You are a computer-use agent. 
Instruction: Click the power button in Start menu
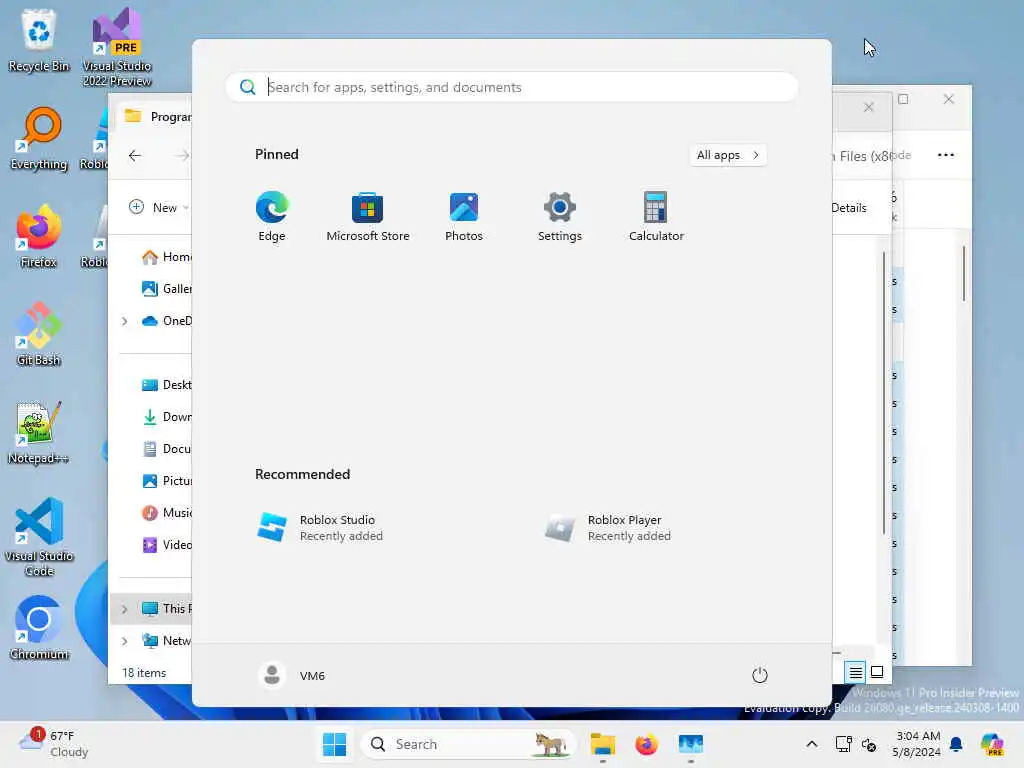[x=760, y=675]
